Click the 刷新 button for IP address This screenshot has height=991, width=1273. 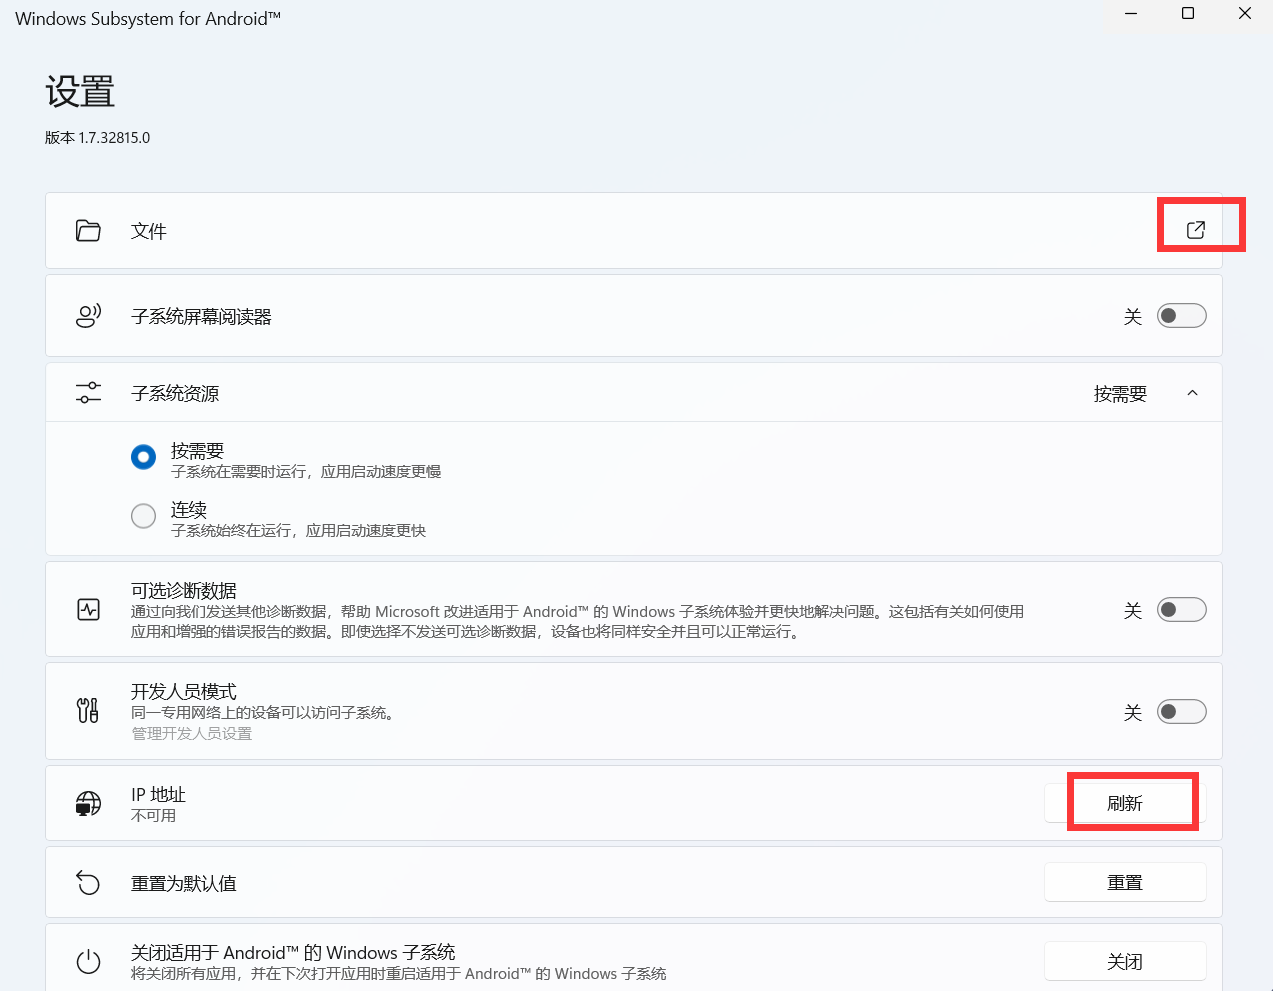pos(1125,803)
